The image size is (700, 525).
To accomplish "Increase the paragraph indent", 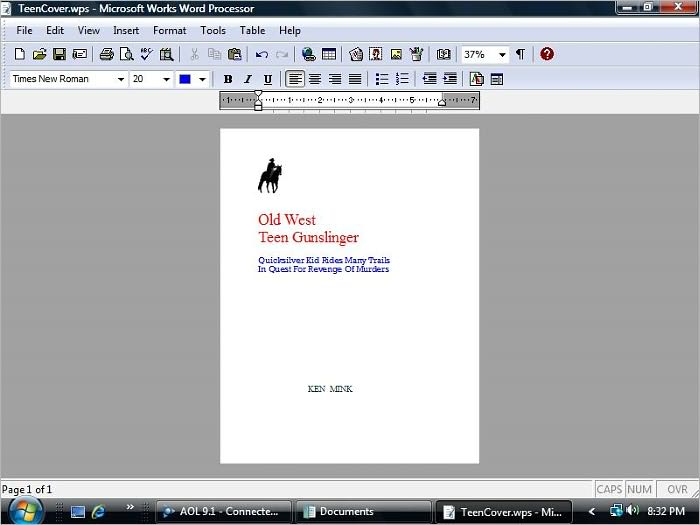I will click(x=450, y=79).
